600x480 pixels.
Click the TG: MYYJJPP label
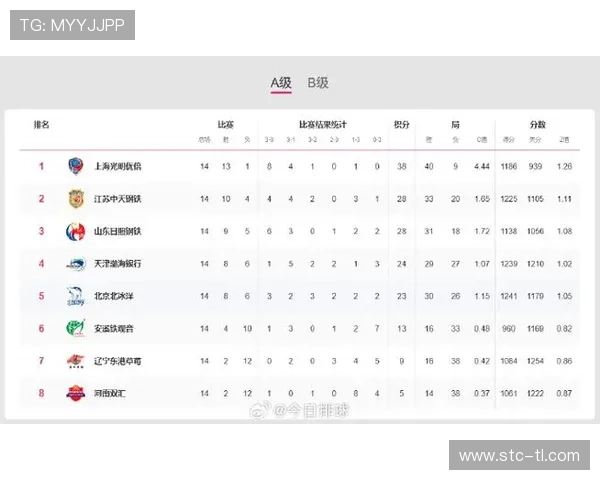point(72,25)
